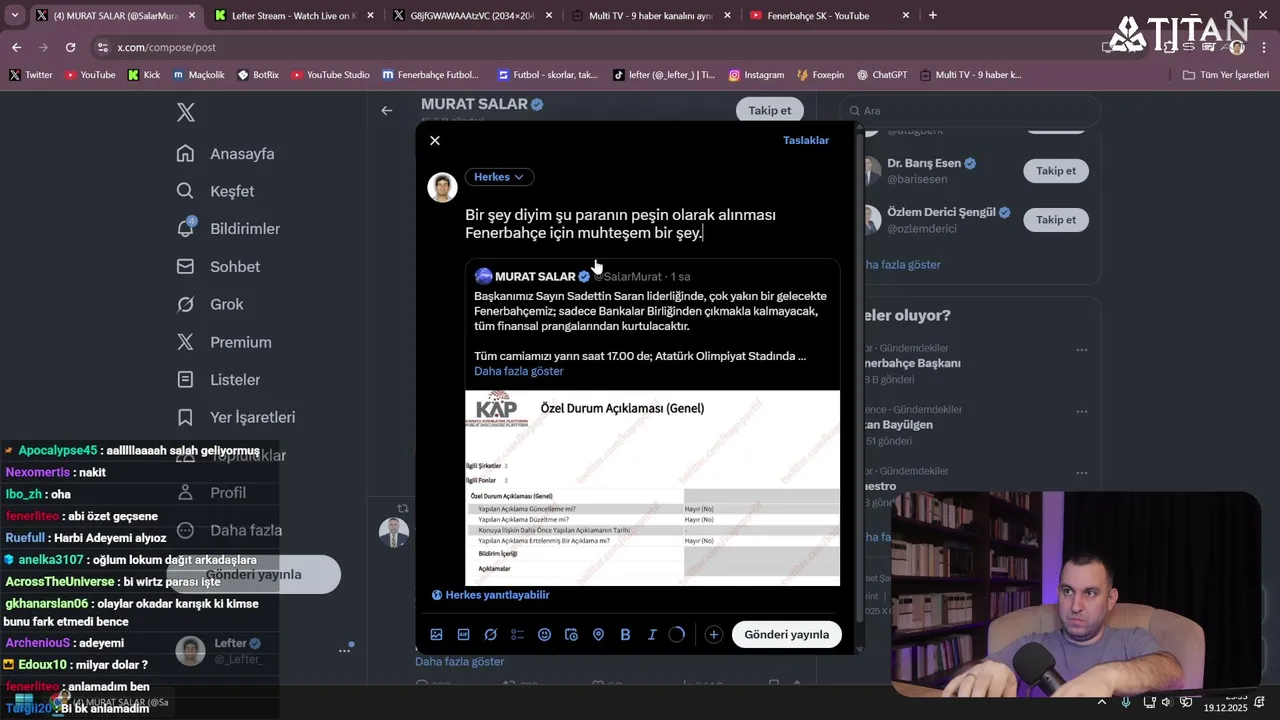Image resolution: width=1280 pixels, height=720 pixels.
Task: Toggle bold formatting in composer
Action: tap(626, 635)
